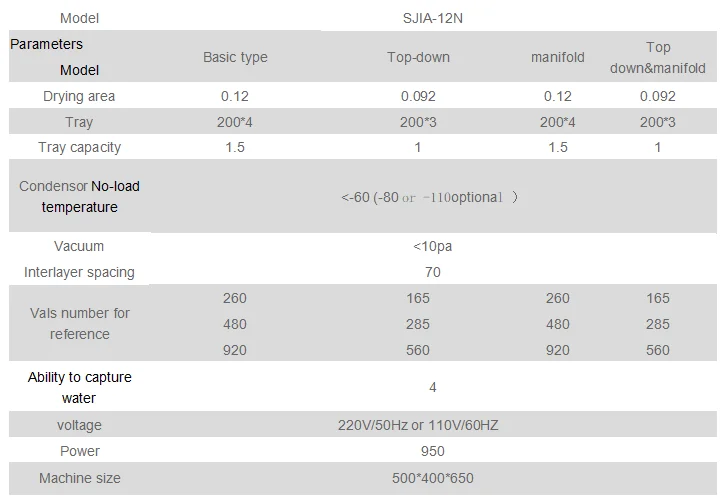This screenshot has height=503, width=725.
Task: Click the '220V/50Hz or 110V/60HZ' value
Action: tap(418, 425)
